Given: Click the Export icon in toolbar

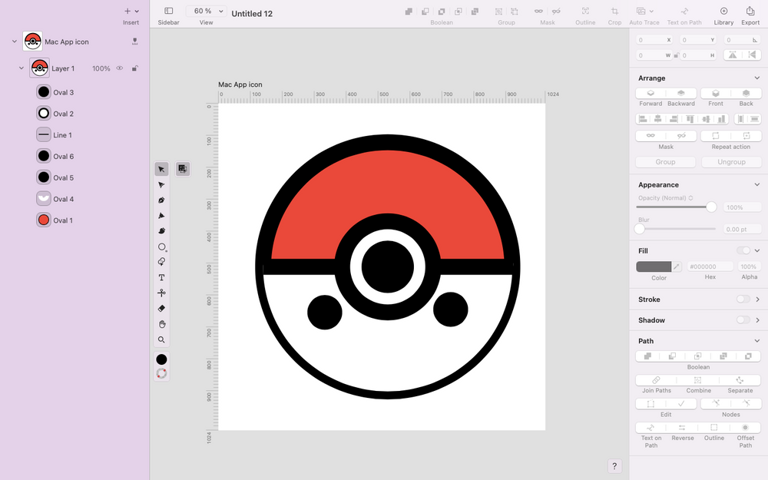Looking at the screenshot, I should pyautogui.click(x=750, y=11).
